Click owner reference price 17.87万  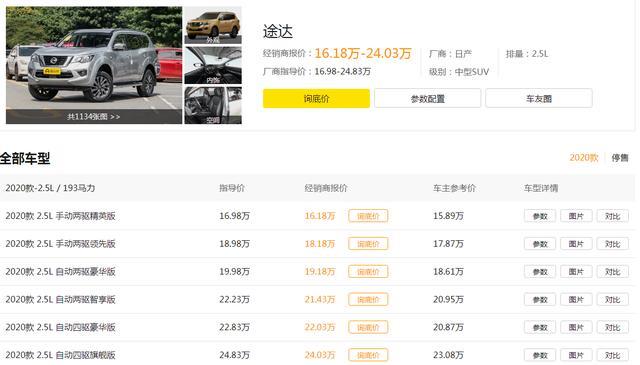(x=448, y=243)
